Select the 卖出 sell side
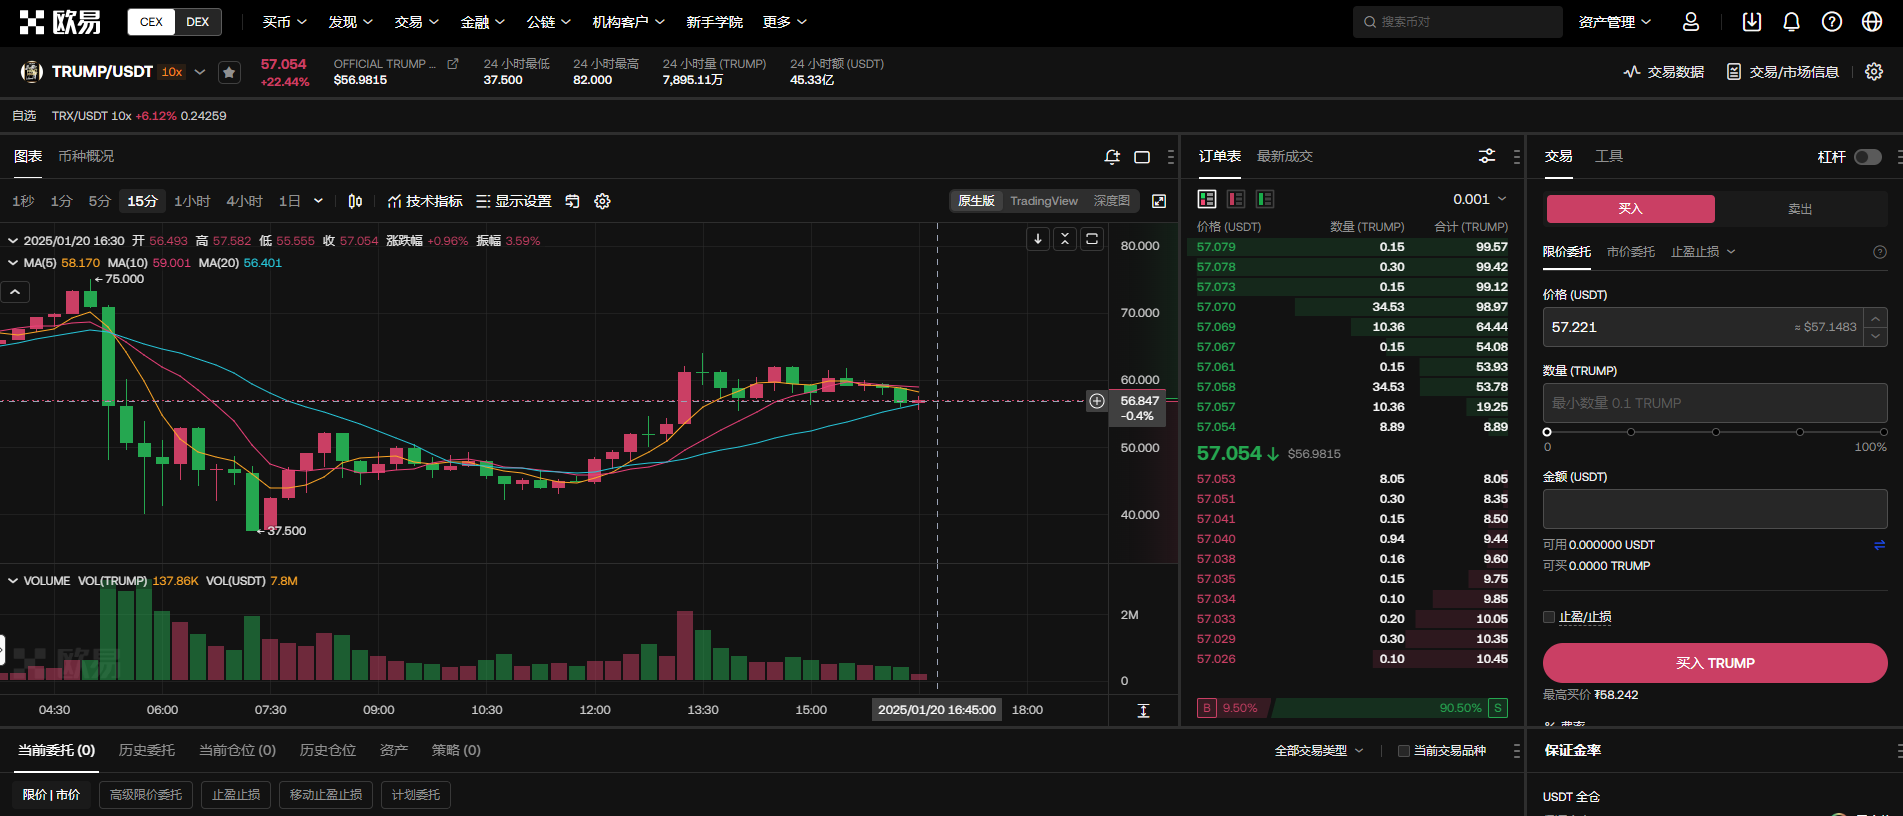 (x=1800, y=209)
